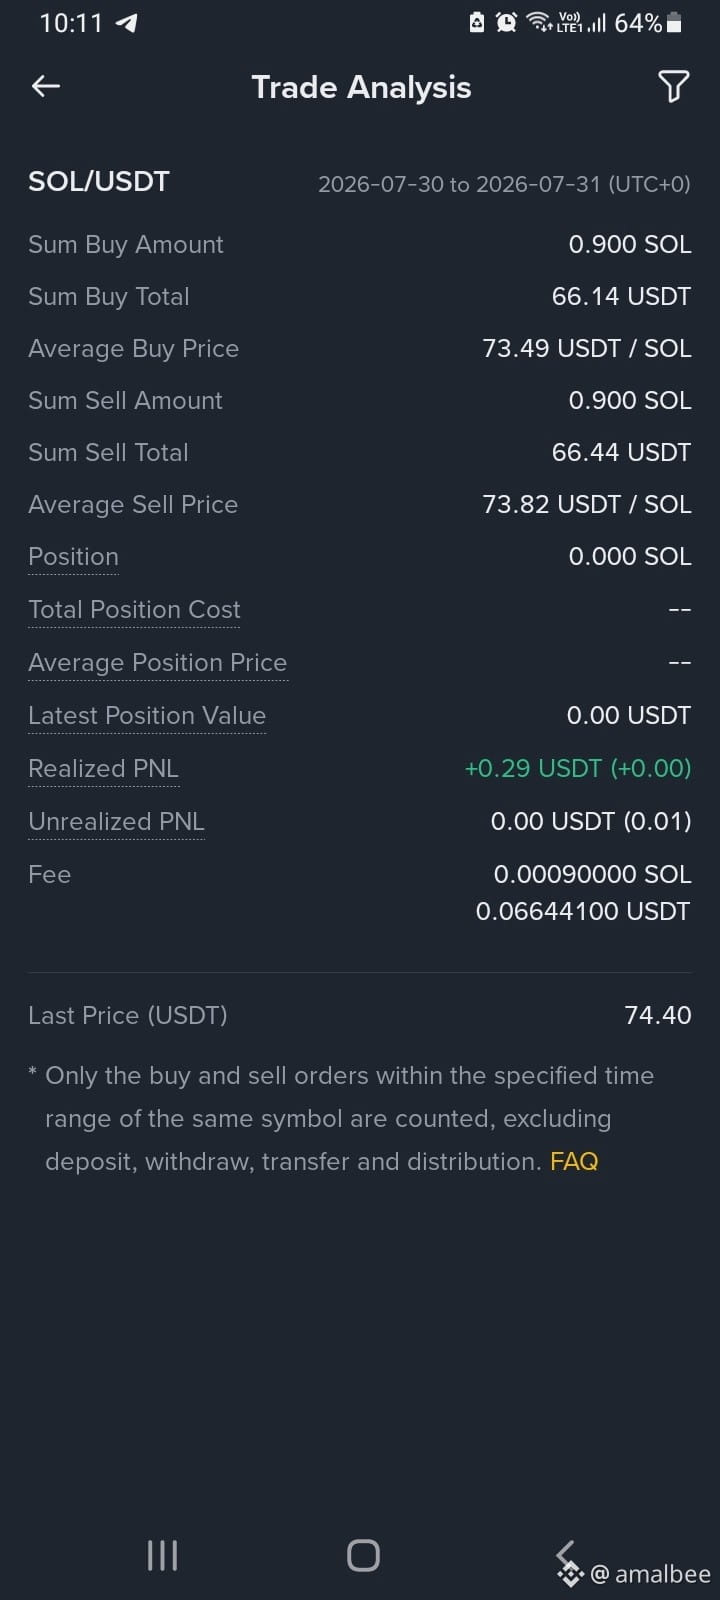Tap the Last Price 74.40 value
This screenshot has width=720, height=1600.
[658, 1015]
